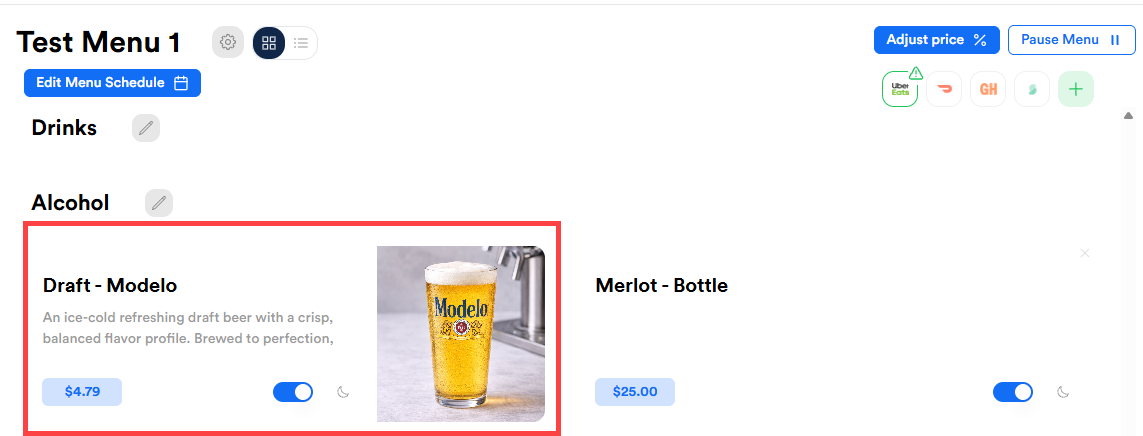Edit the Alcohol category name pencil

point(159,203)
